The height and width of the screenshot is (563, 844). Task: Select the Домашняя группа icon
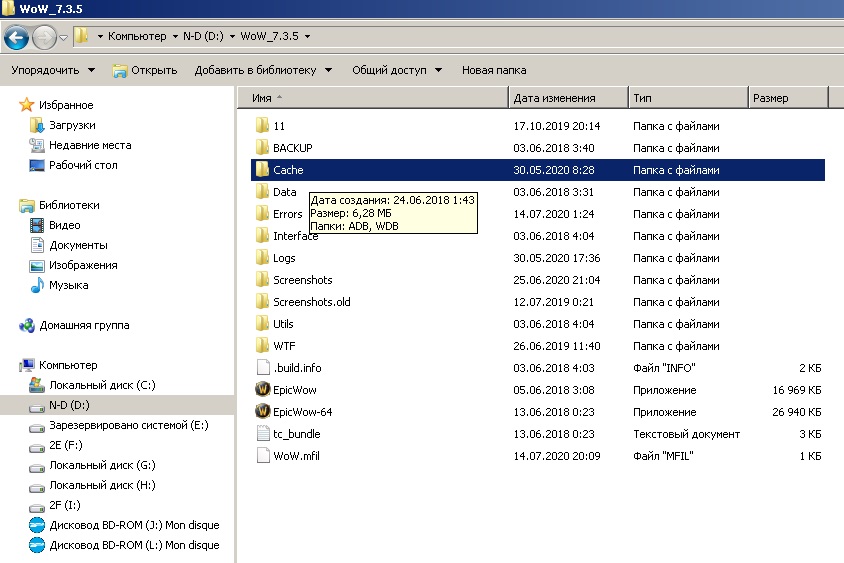(x=27, y=325)
